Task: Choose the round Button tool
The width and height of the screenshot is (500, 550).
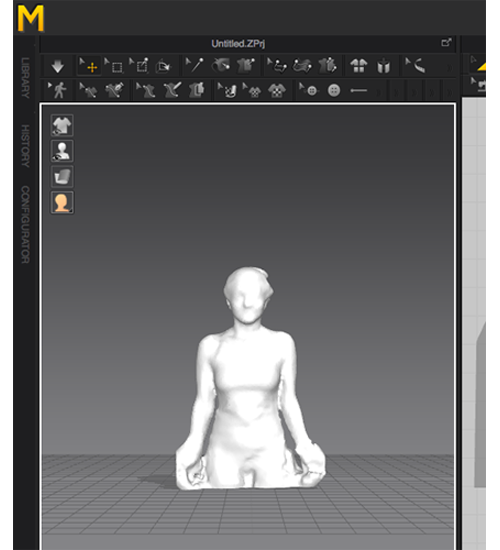Action: tap(334, 90)
